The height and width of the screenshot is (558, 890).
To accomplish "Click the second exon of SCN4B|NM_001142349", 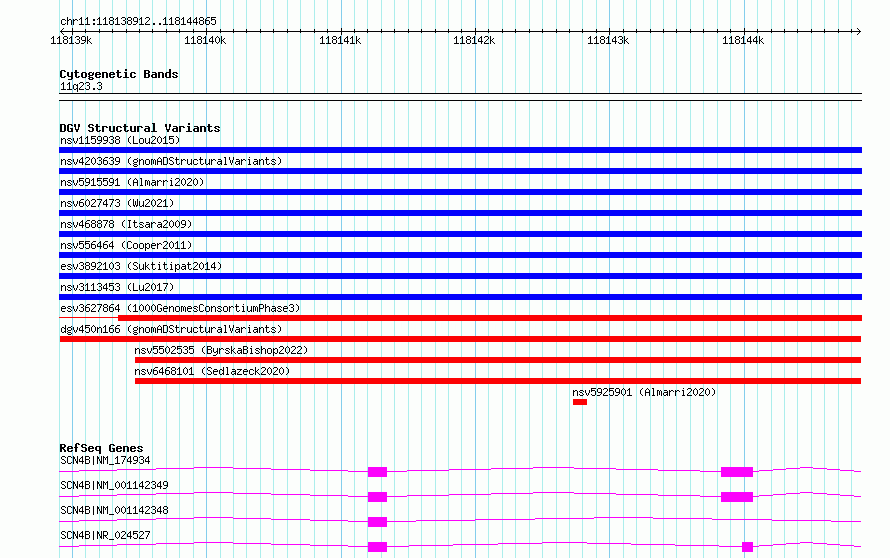I will point(737,497).
